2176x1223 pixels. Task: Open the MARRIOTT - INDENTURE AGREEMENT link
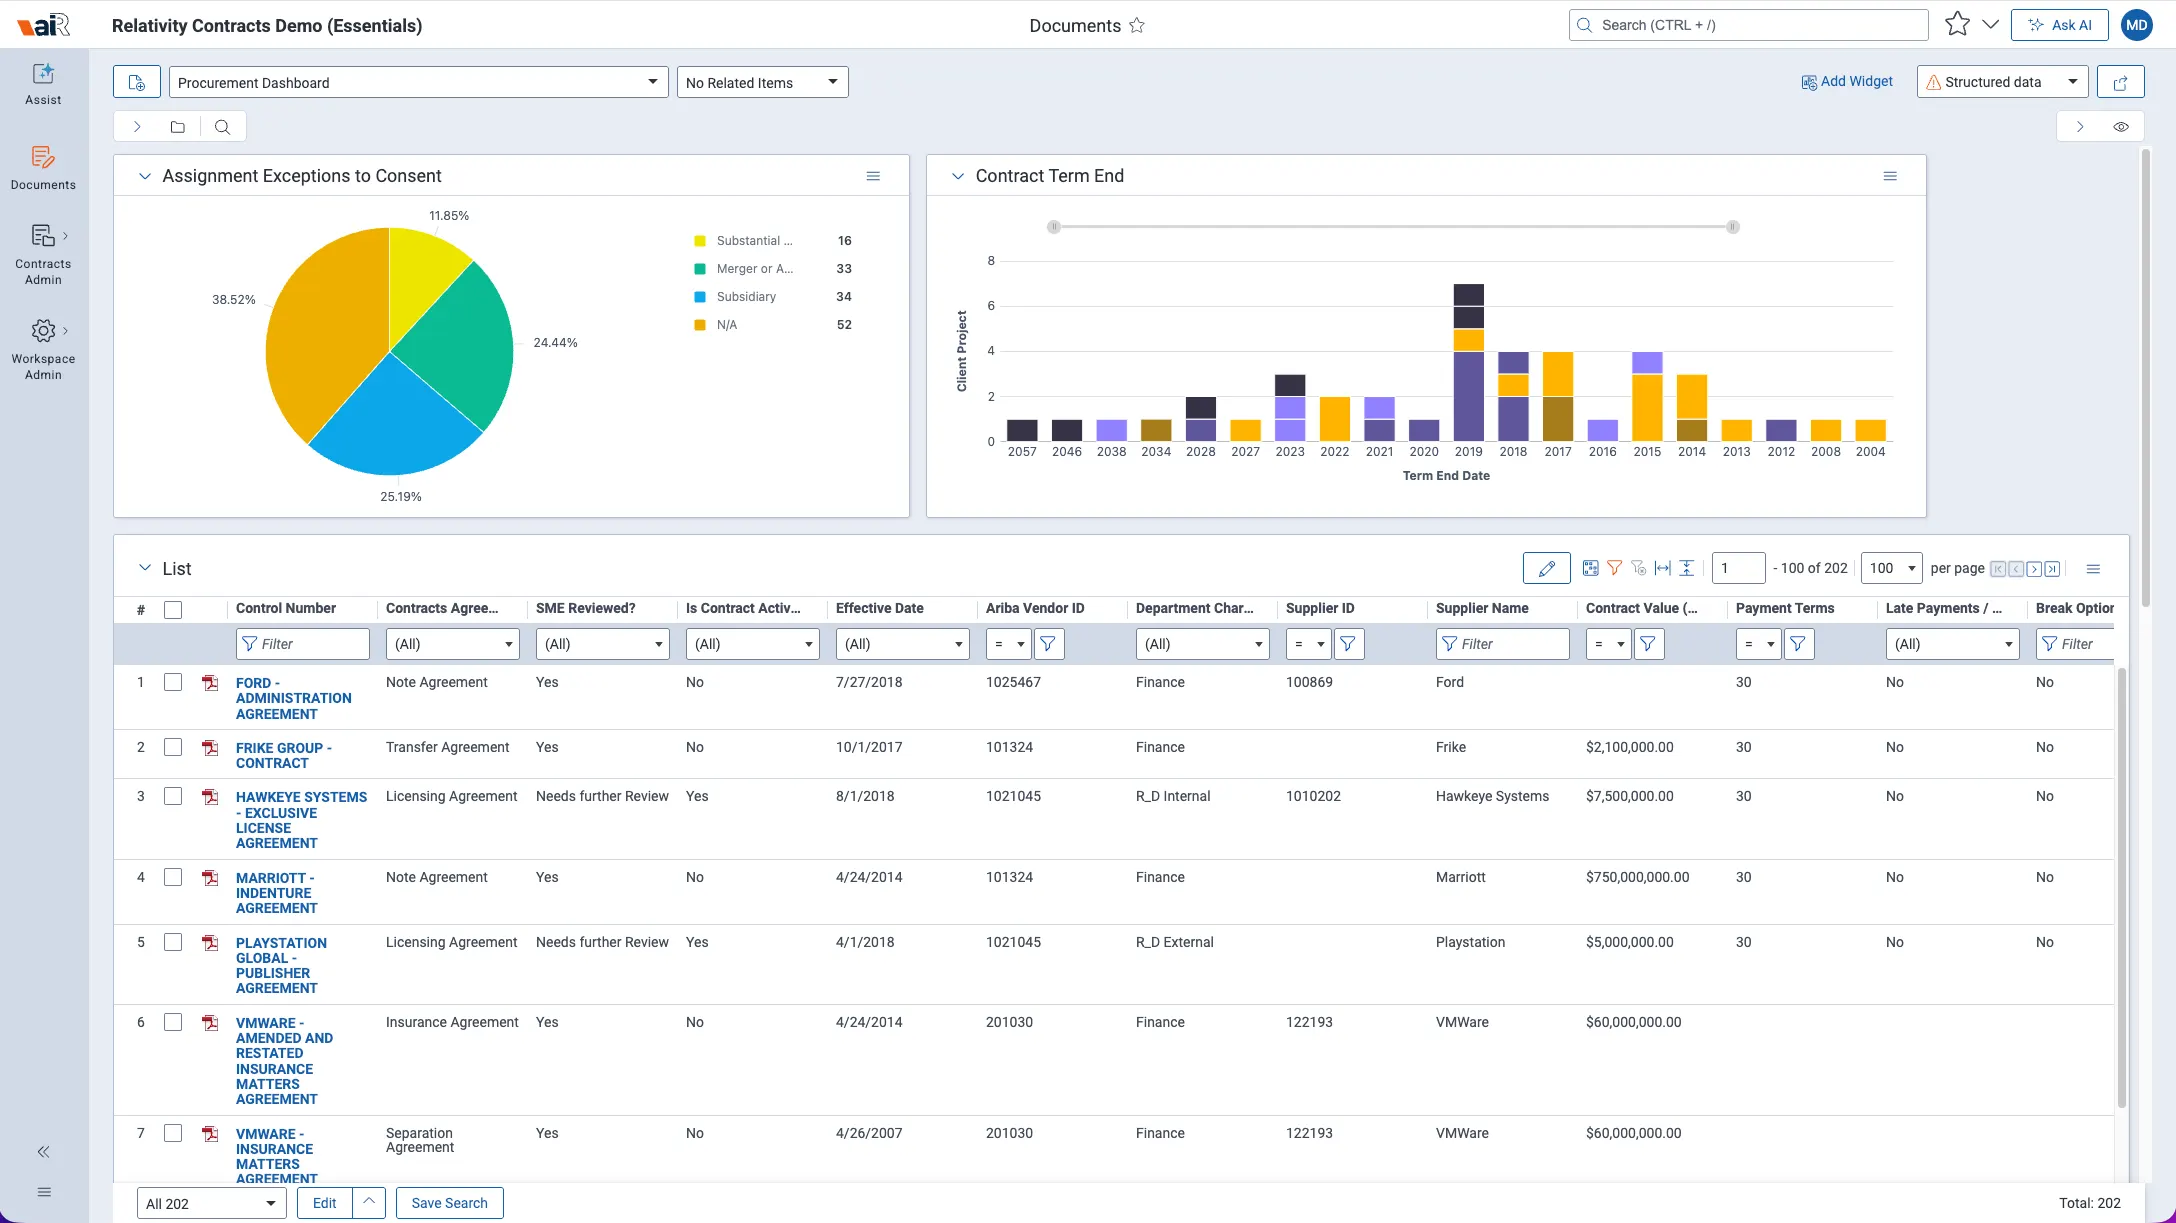point(277,893)
